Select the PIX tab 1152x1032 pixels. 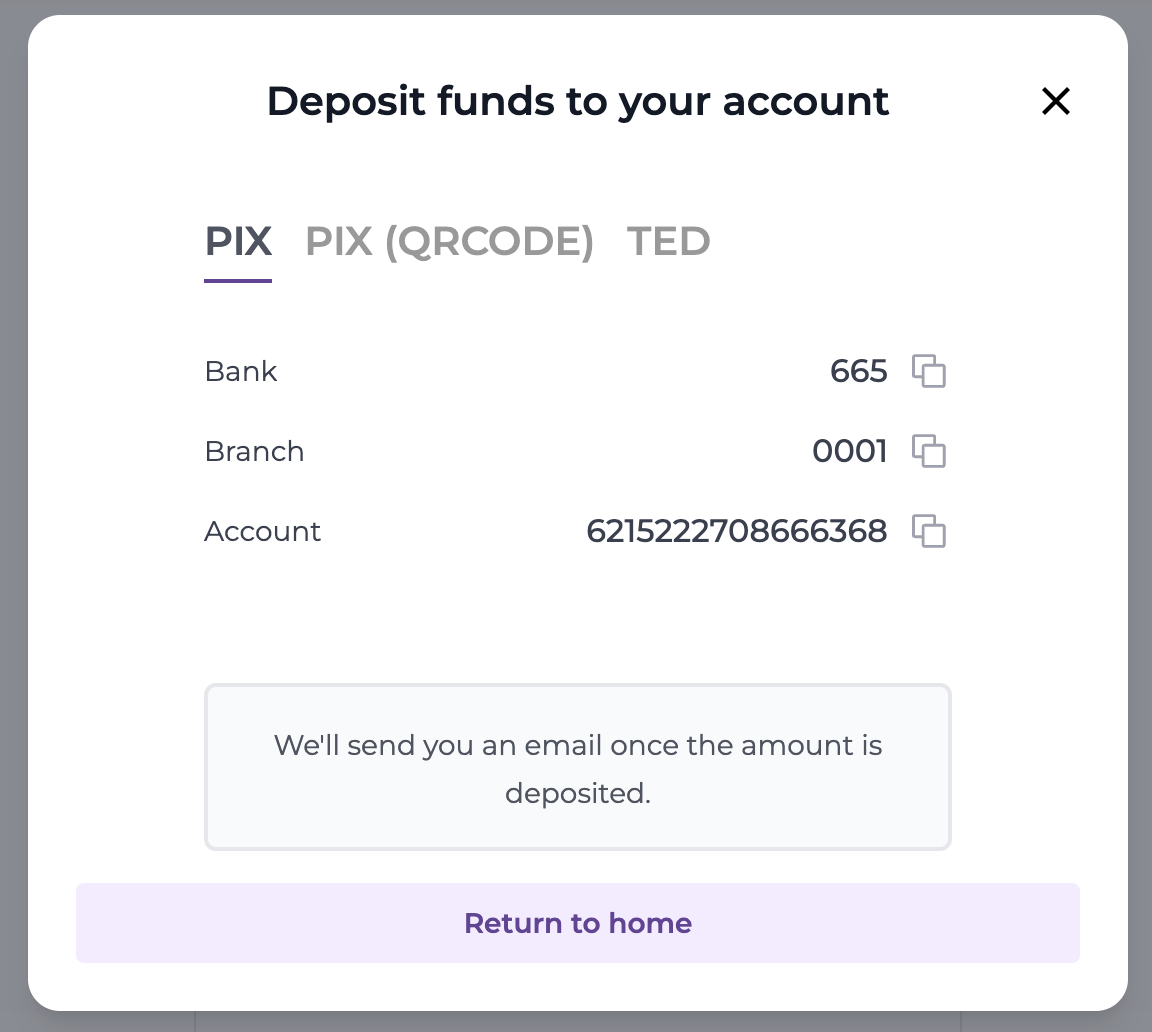[238, 241]
